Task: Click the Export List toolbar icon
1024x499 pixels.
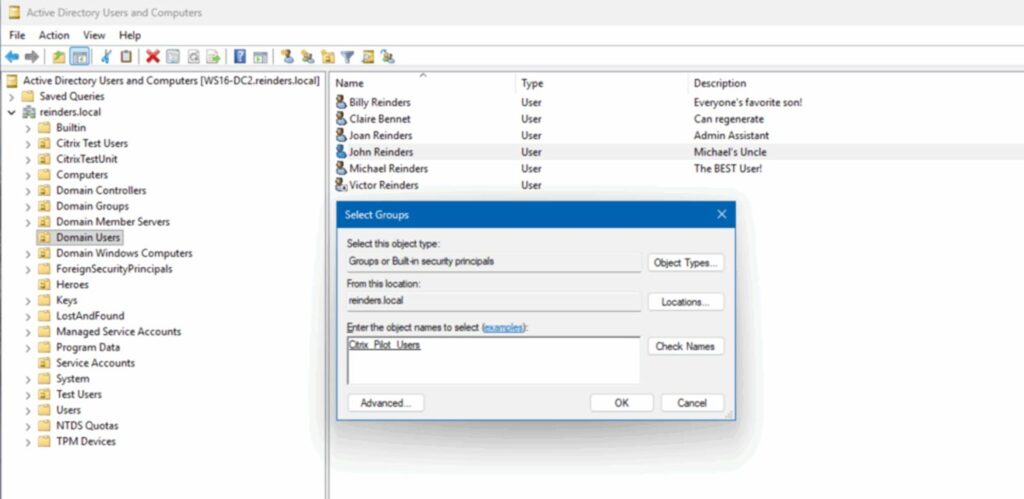Action: pos(213,57)
